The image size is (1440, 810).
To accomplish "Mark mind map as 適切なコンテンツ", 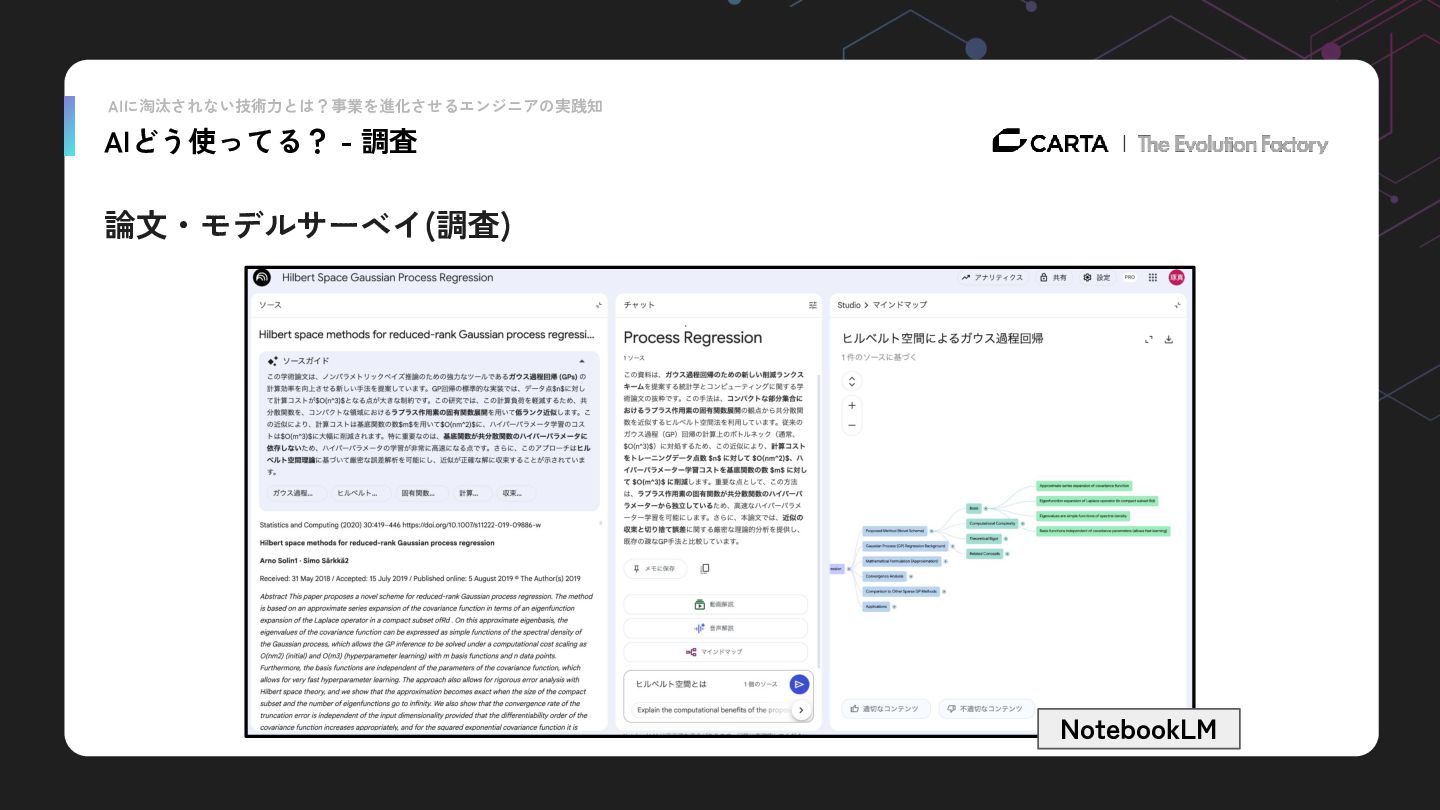I will 885,708.
